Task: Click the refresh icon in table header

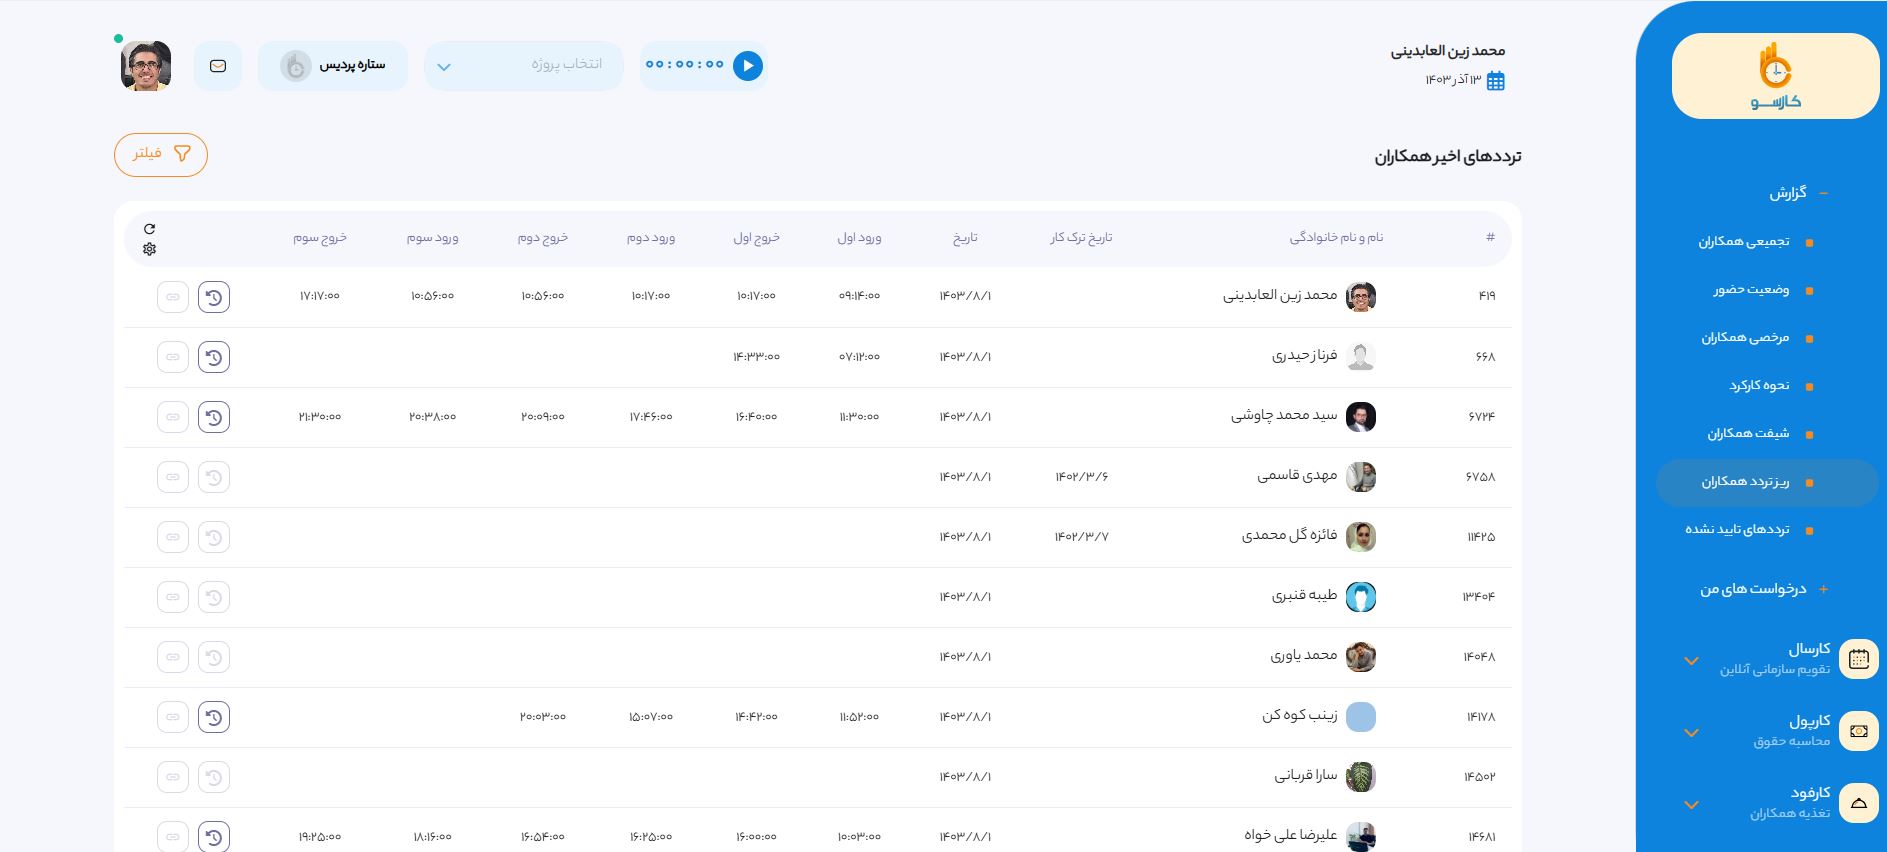Action: click(150, 229)
